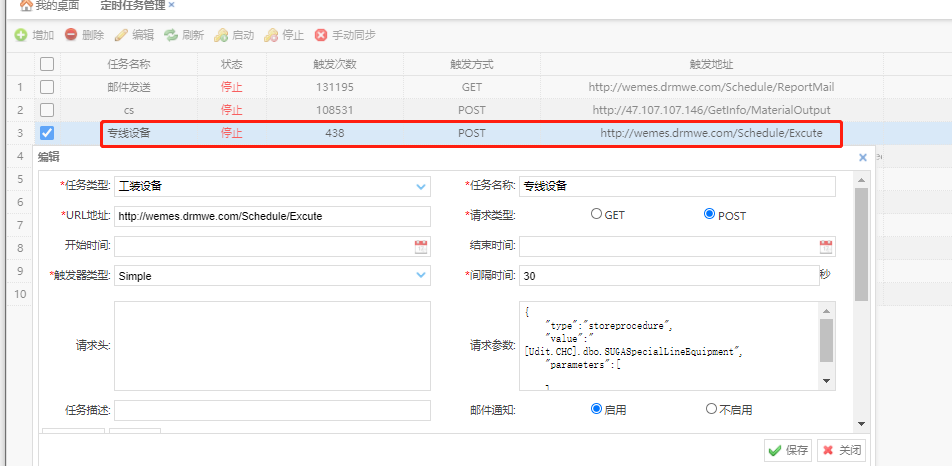Click the Start (启动) icon
This screenshot has width=952, height=466.
point(221,35)
